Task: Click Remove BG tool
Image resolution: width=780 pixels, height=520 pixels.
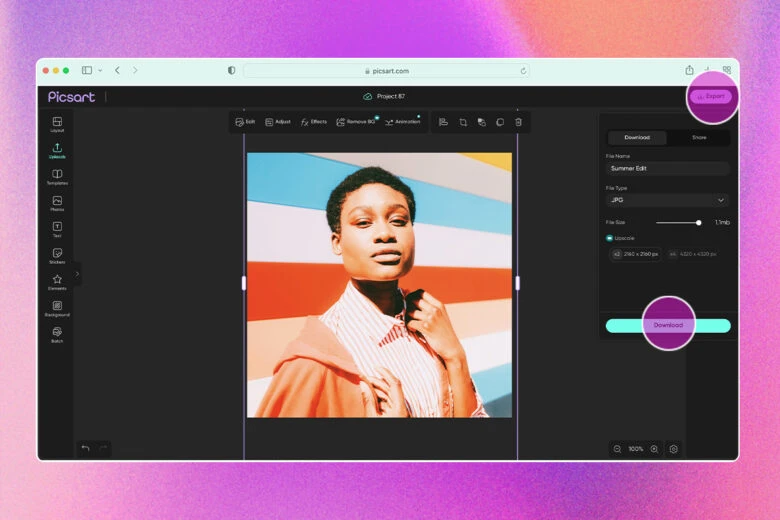Action: 356,122
